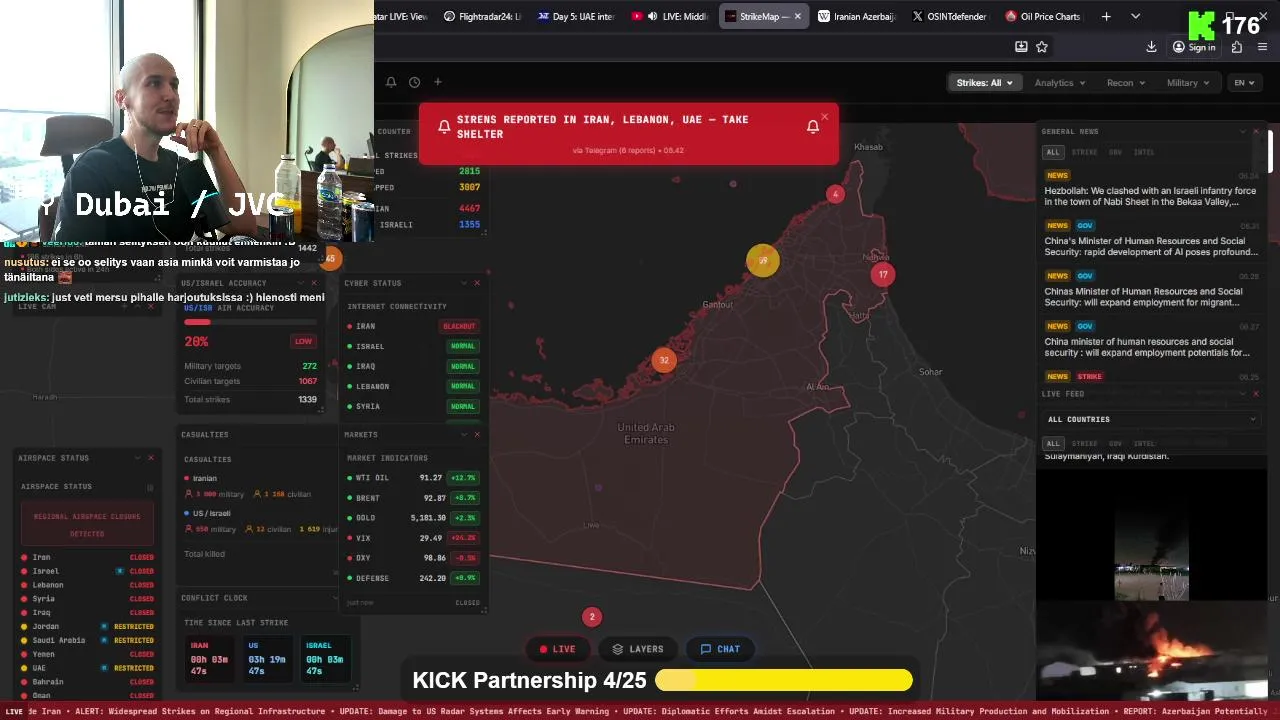Click the General News panel scrollbar
The image size is (1280, 720).
click(x=1272, y=153)
